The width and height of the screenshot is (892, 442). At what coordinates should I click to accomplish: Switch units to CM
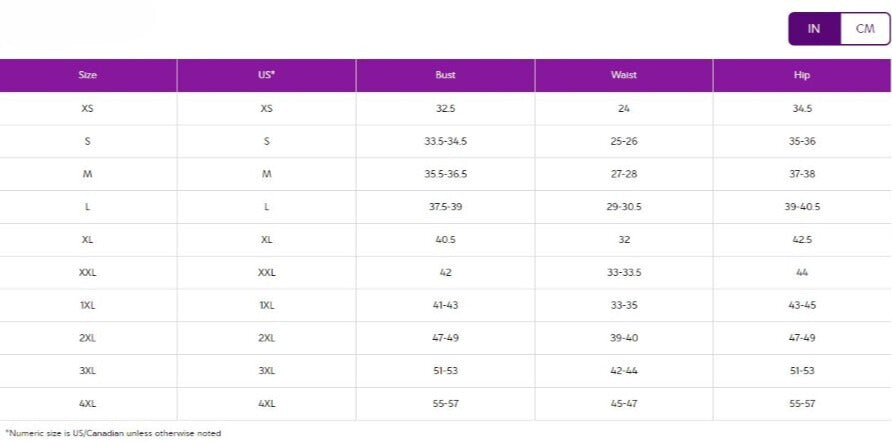tap(865, 29)
